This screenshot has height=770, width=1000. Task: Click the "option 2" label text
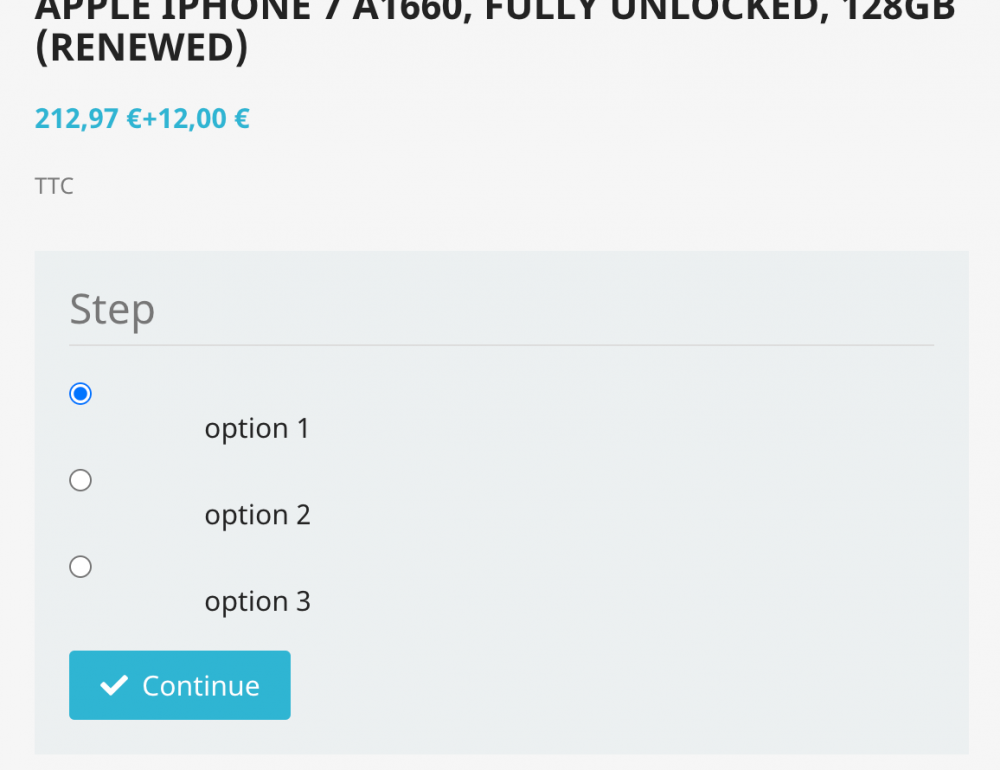coord(257,515)
